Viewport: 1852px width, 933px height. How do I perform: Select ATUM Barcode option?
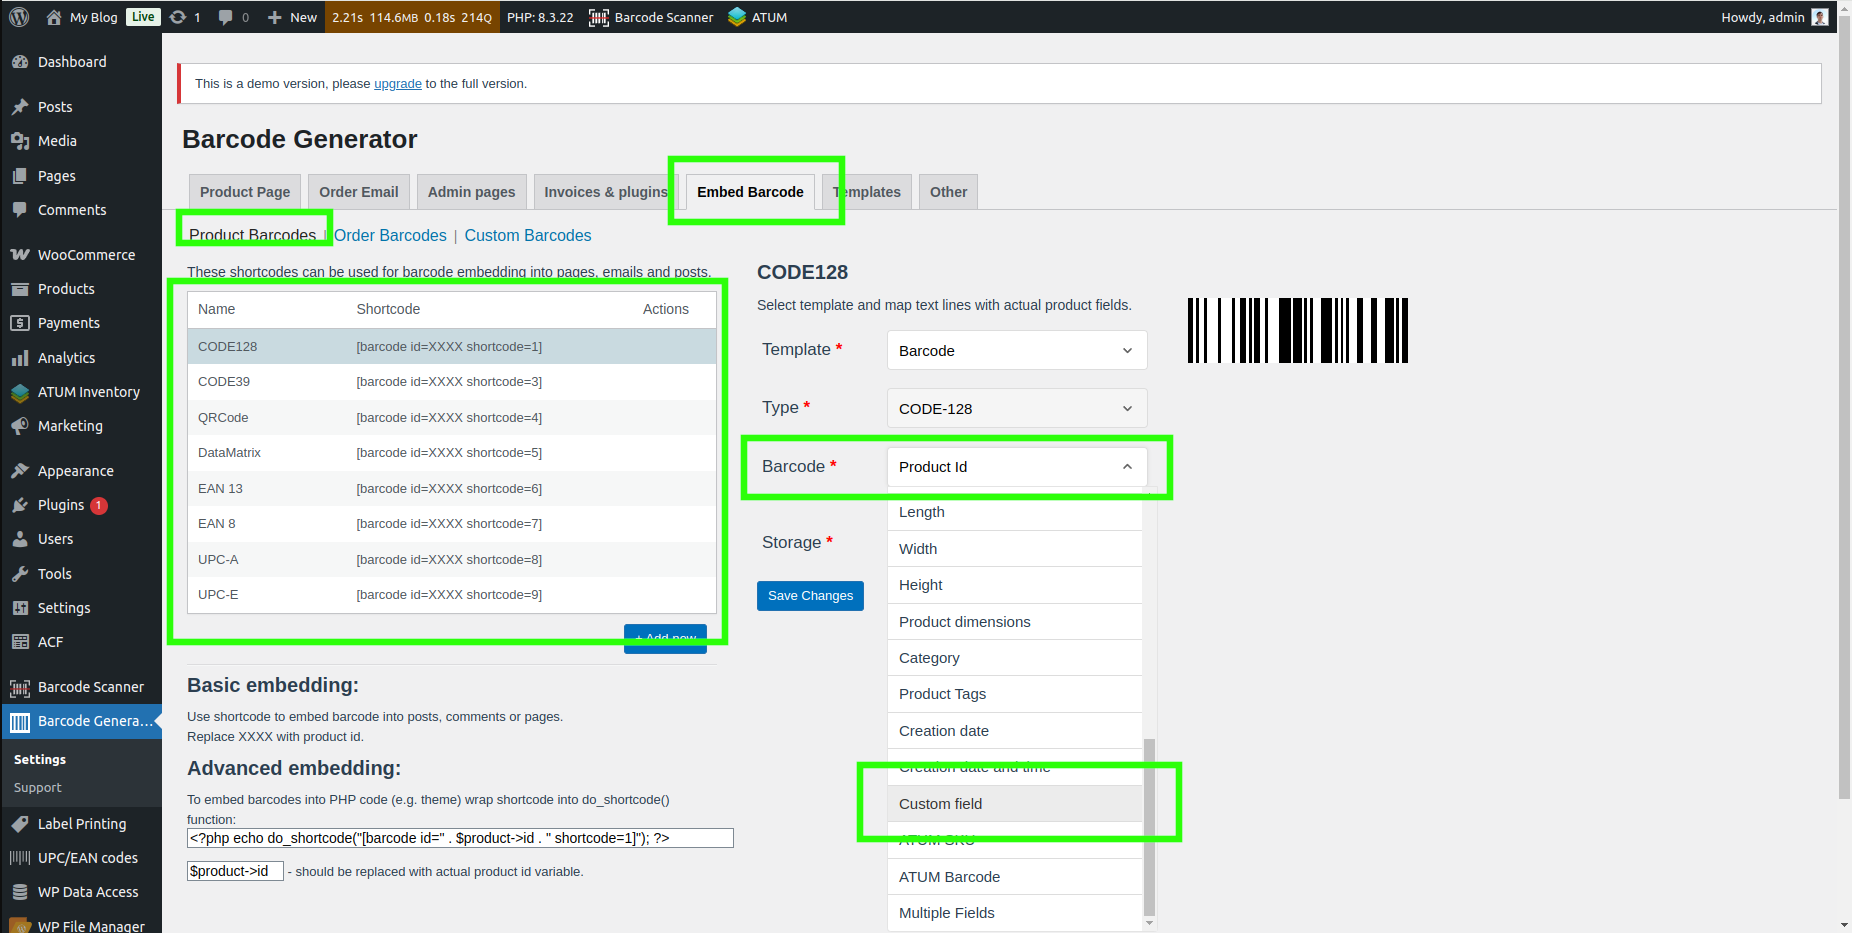pyautogui.click(x=1014, y=877)
